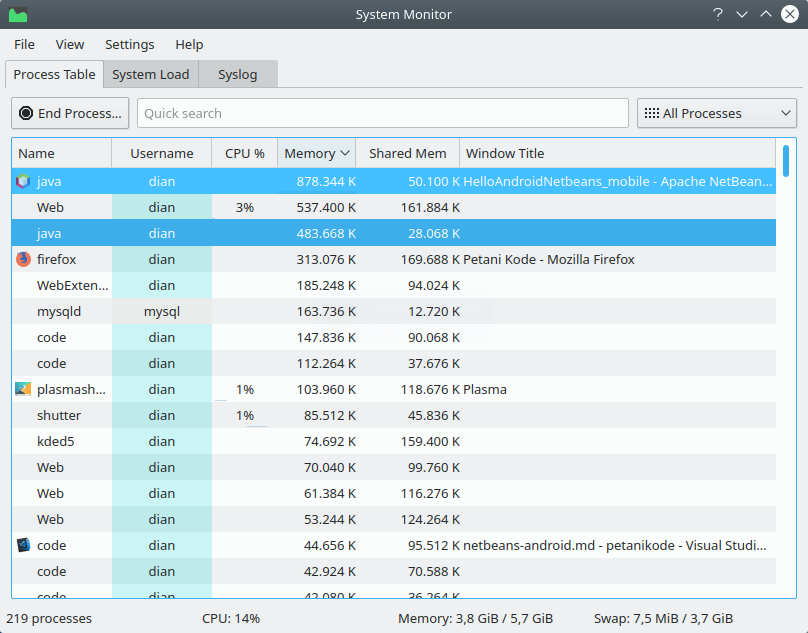Switch to the System Load tab
808x633 pixels.
point(150,74)
